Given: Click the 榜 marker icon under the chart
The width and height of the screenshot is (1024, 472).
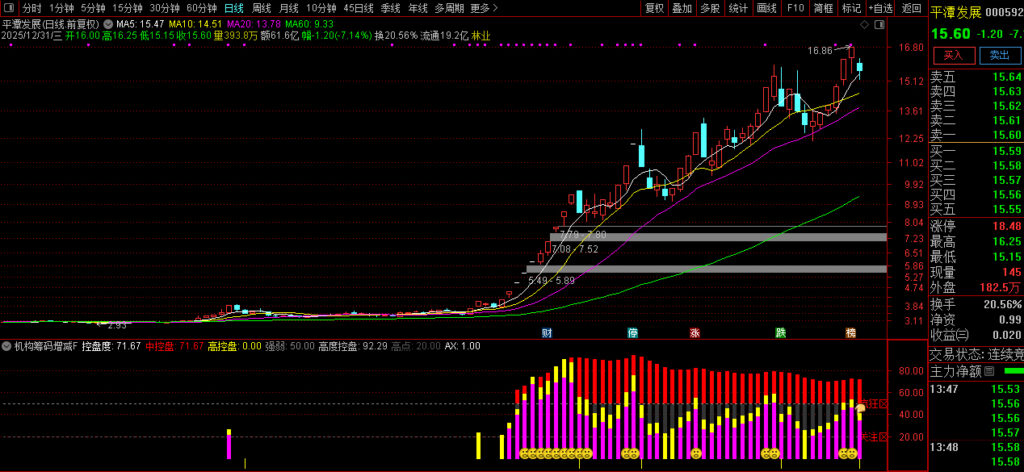Looking at the screenshot, I should 850,333.
